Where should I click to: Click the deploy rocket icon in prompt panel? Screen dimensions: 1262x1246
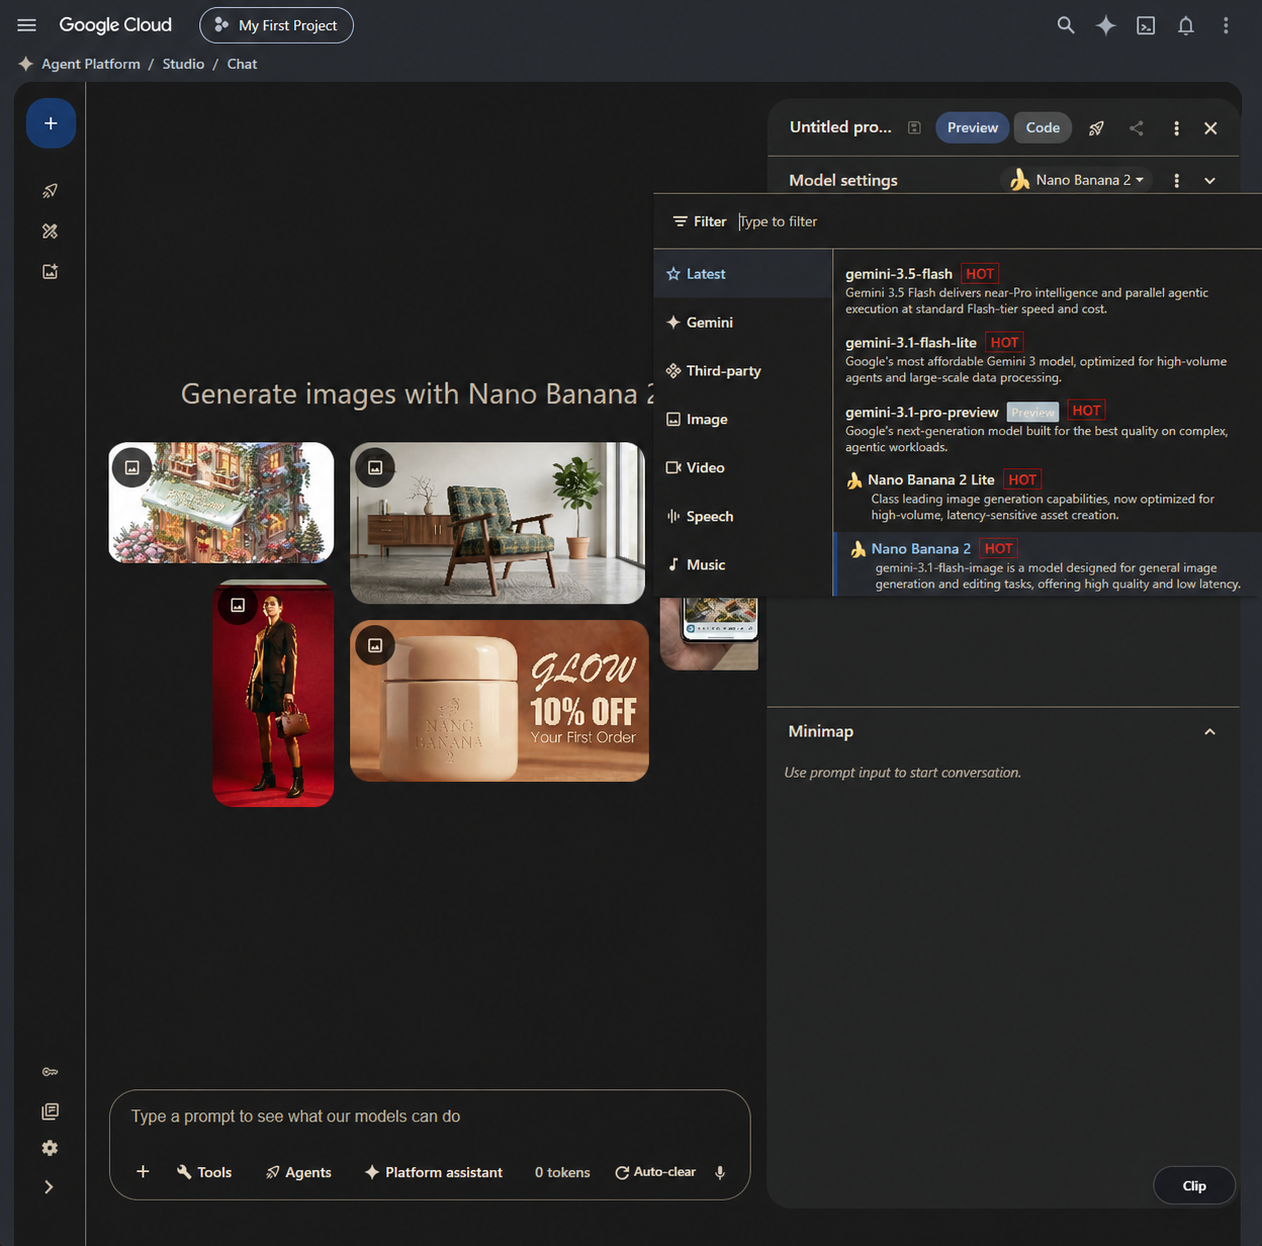tap(1097, 128)
